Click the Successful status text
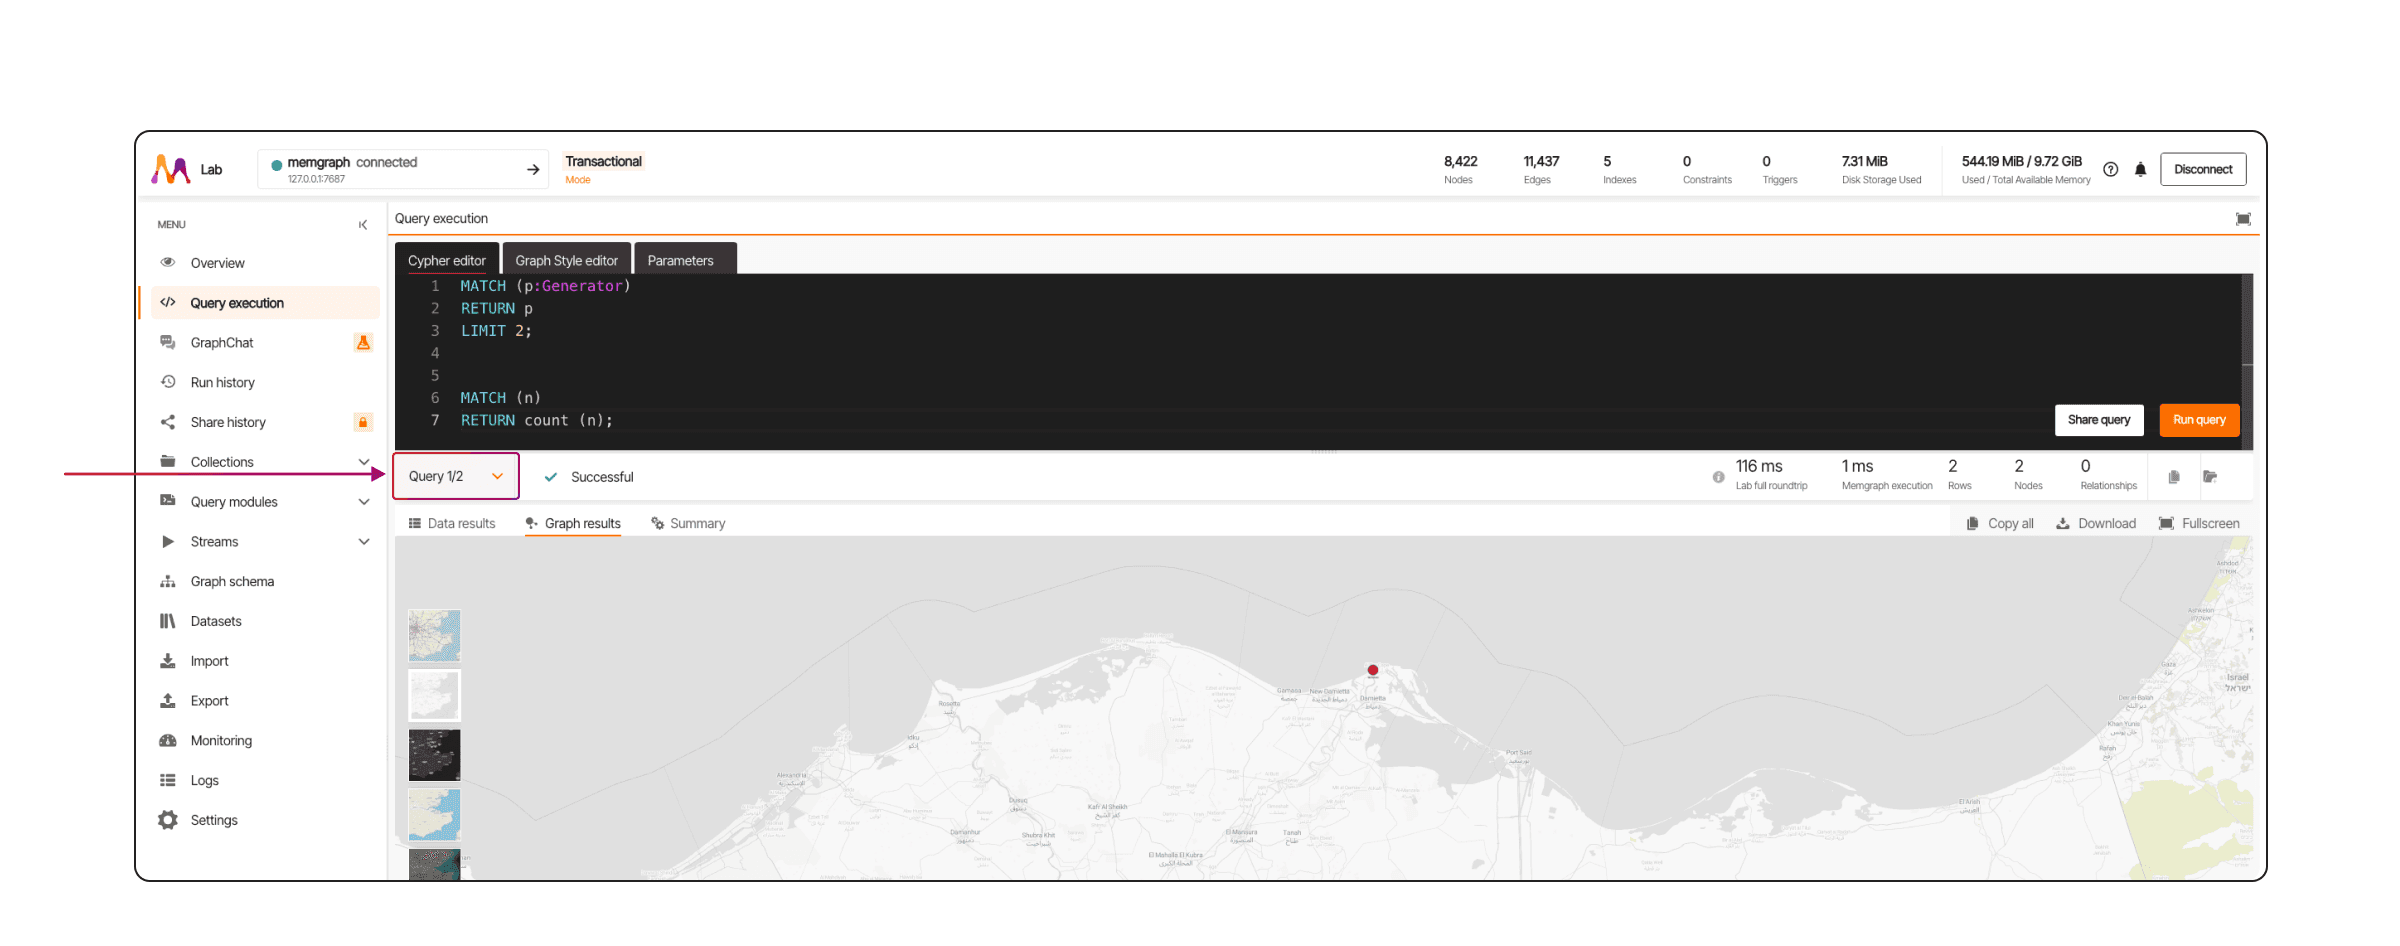This screenshot has height=946, width=2400. point(602,477)
